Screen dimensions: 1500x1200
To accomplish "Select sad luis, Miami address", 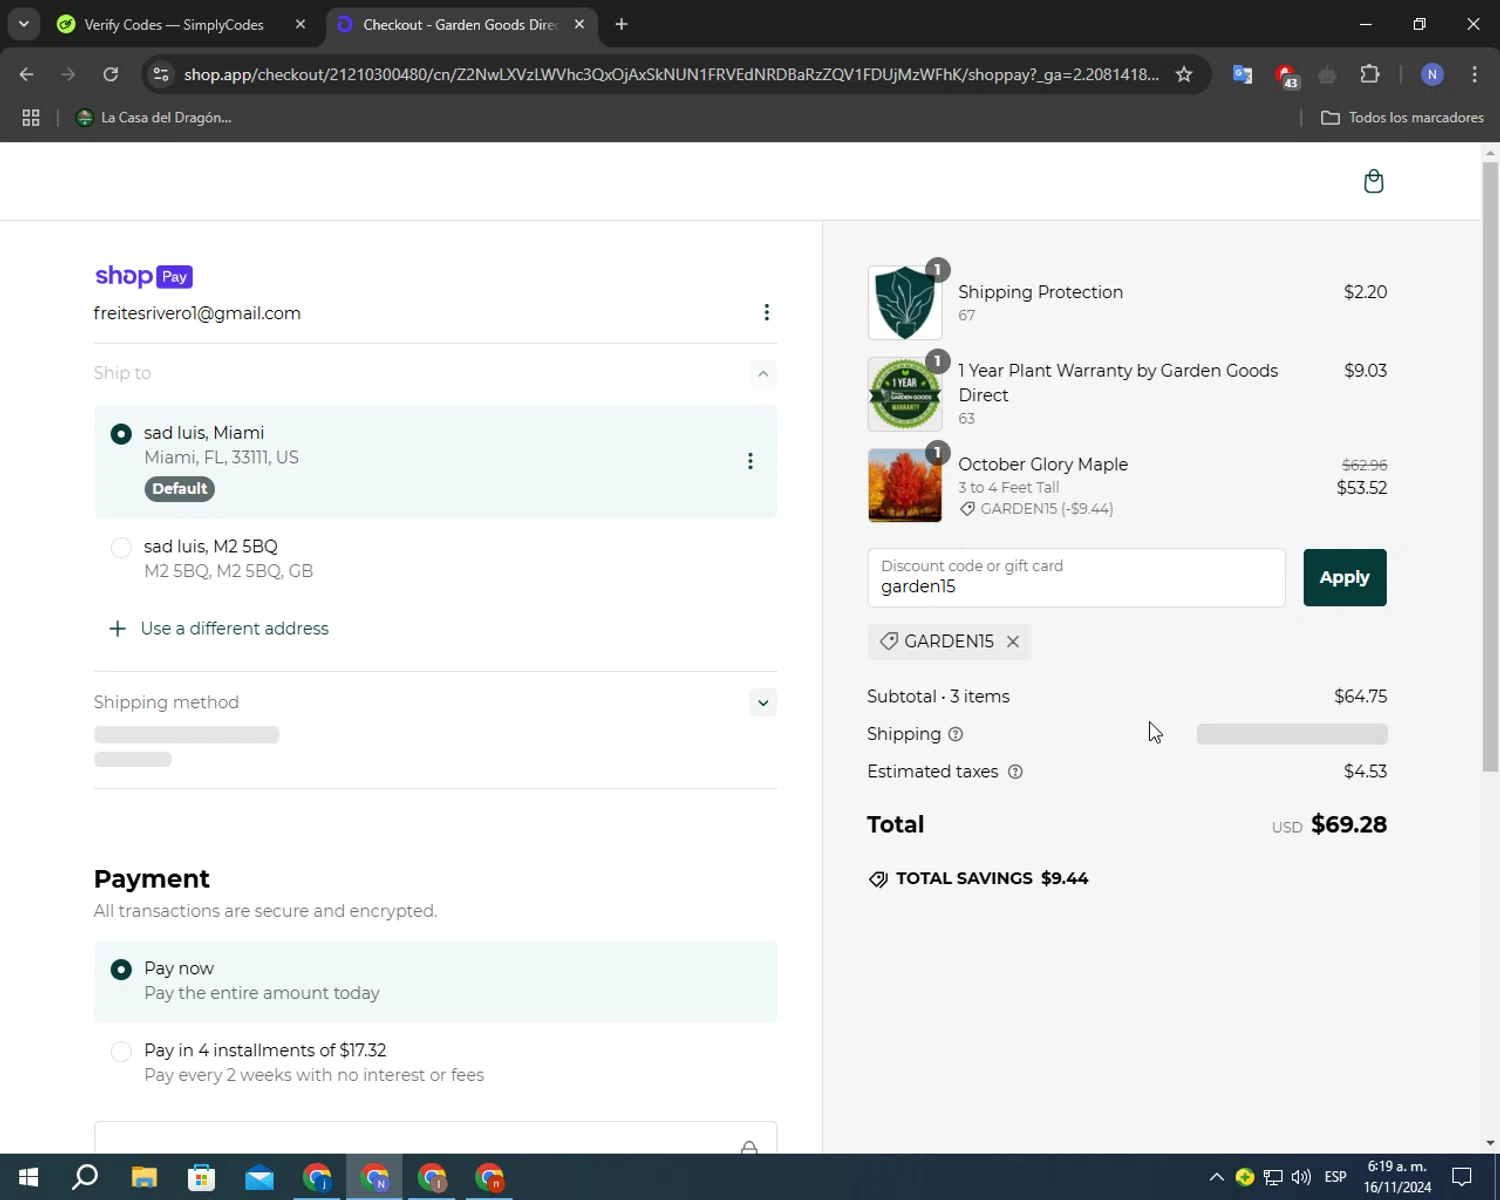I will tap(121, 434).
